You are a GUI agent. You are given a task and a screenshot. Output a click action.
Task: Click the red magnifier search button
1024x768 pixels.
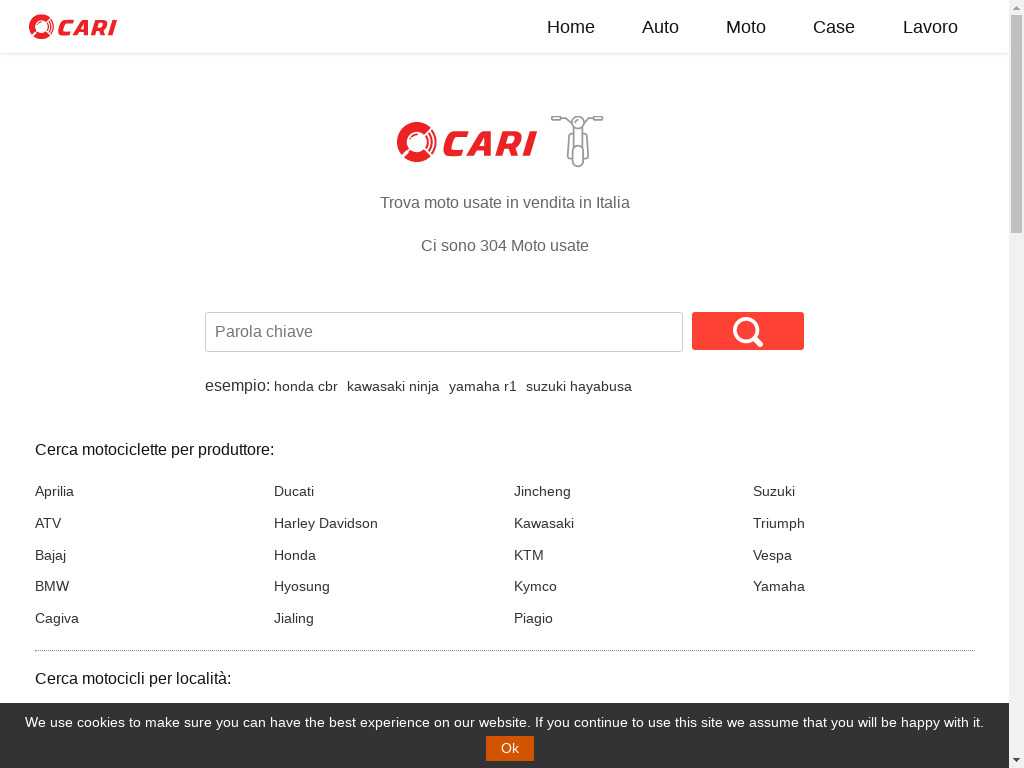(x=748, y=331)
